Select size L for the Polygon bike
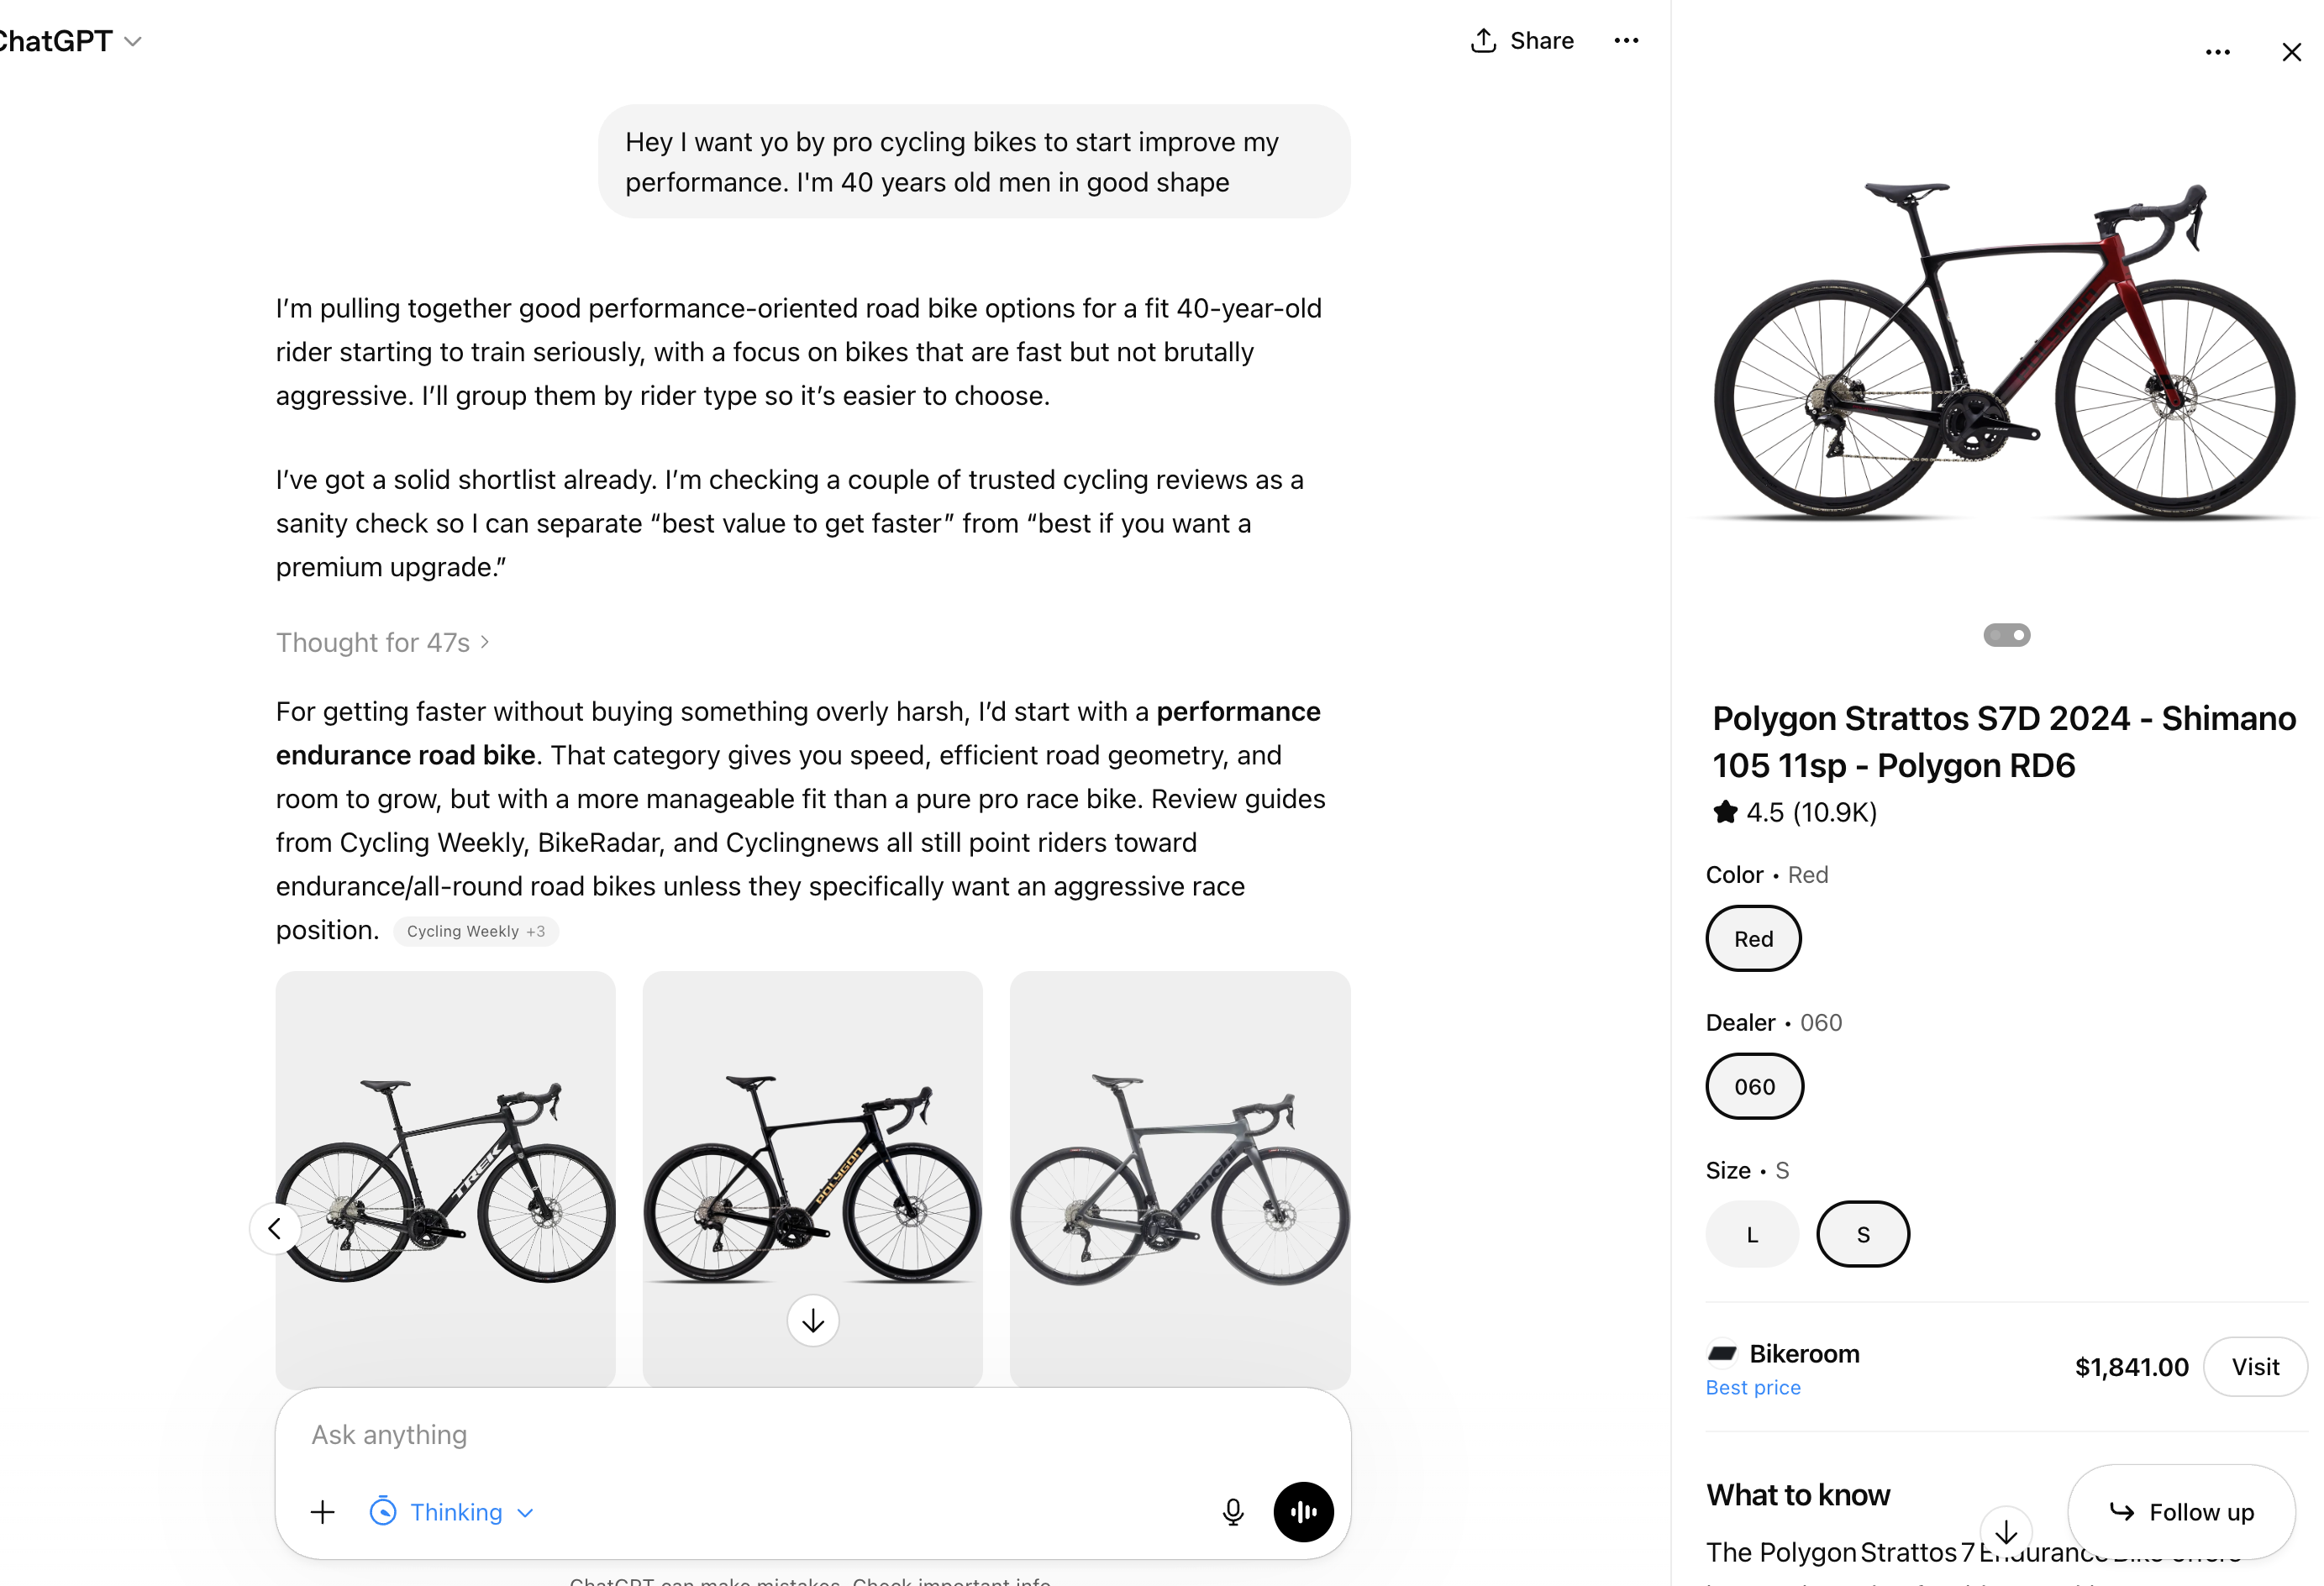Viewport: 2324px width, 1586px height. tap(1751, 1233)
